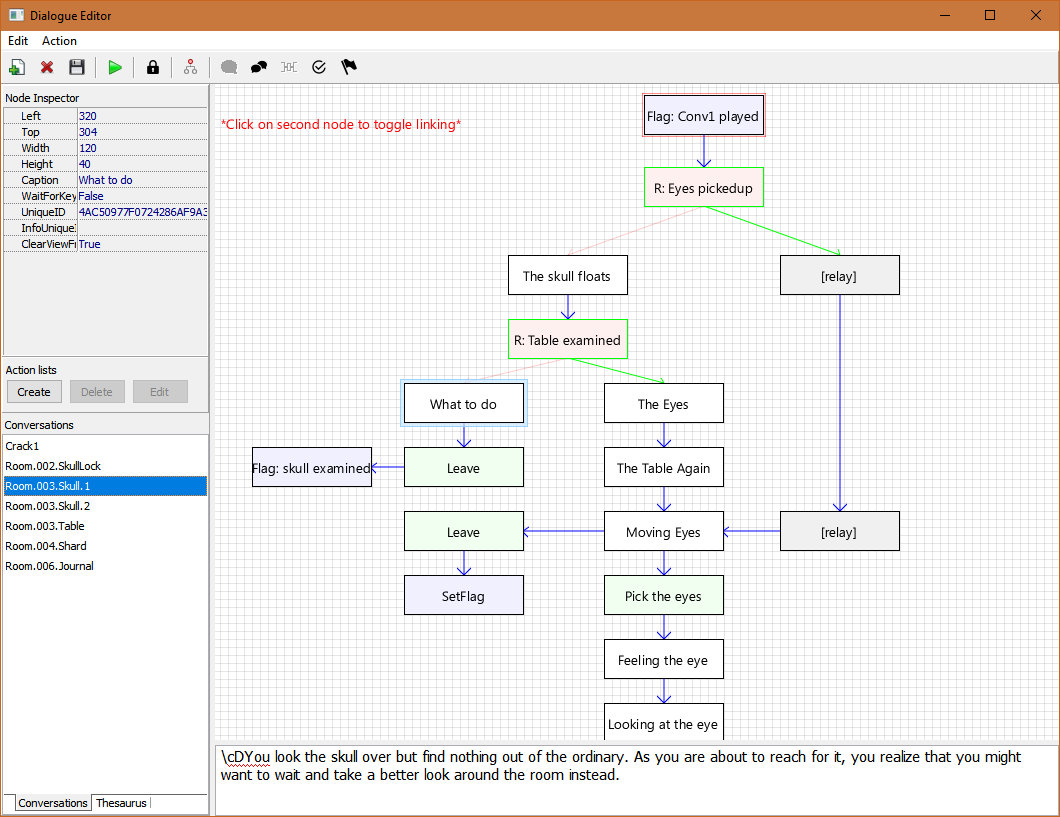Select the 'Pick the eyes' node
The image size is (1060, 817).
point(663,596)
